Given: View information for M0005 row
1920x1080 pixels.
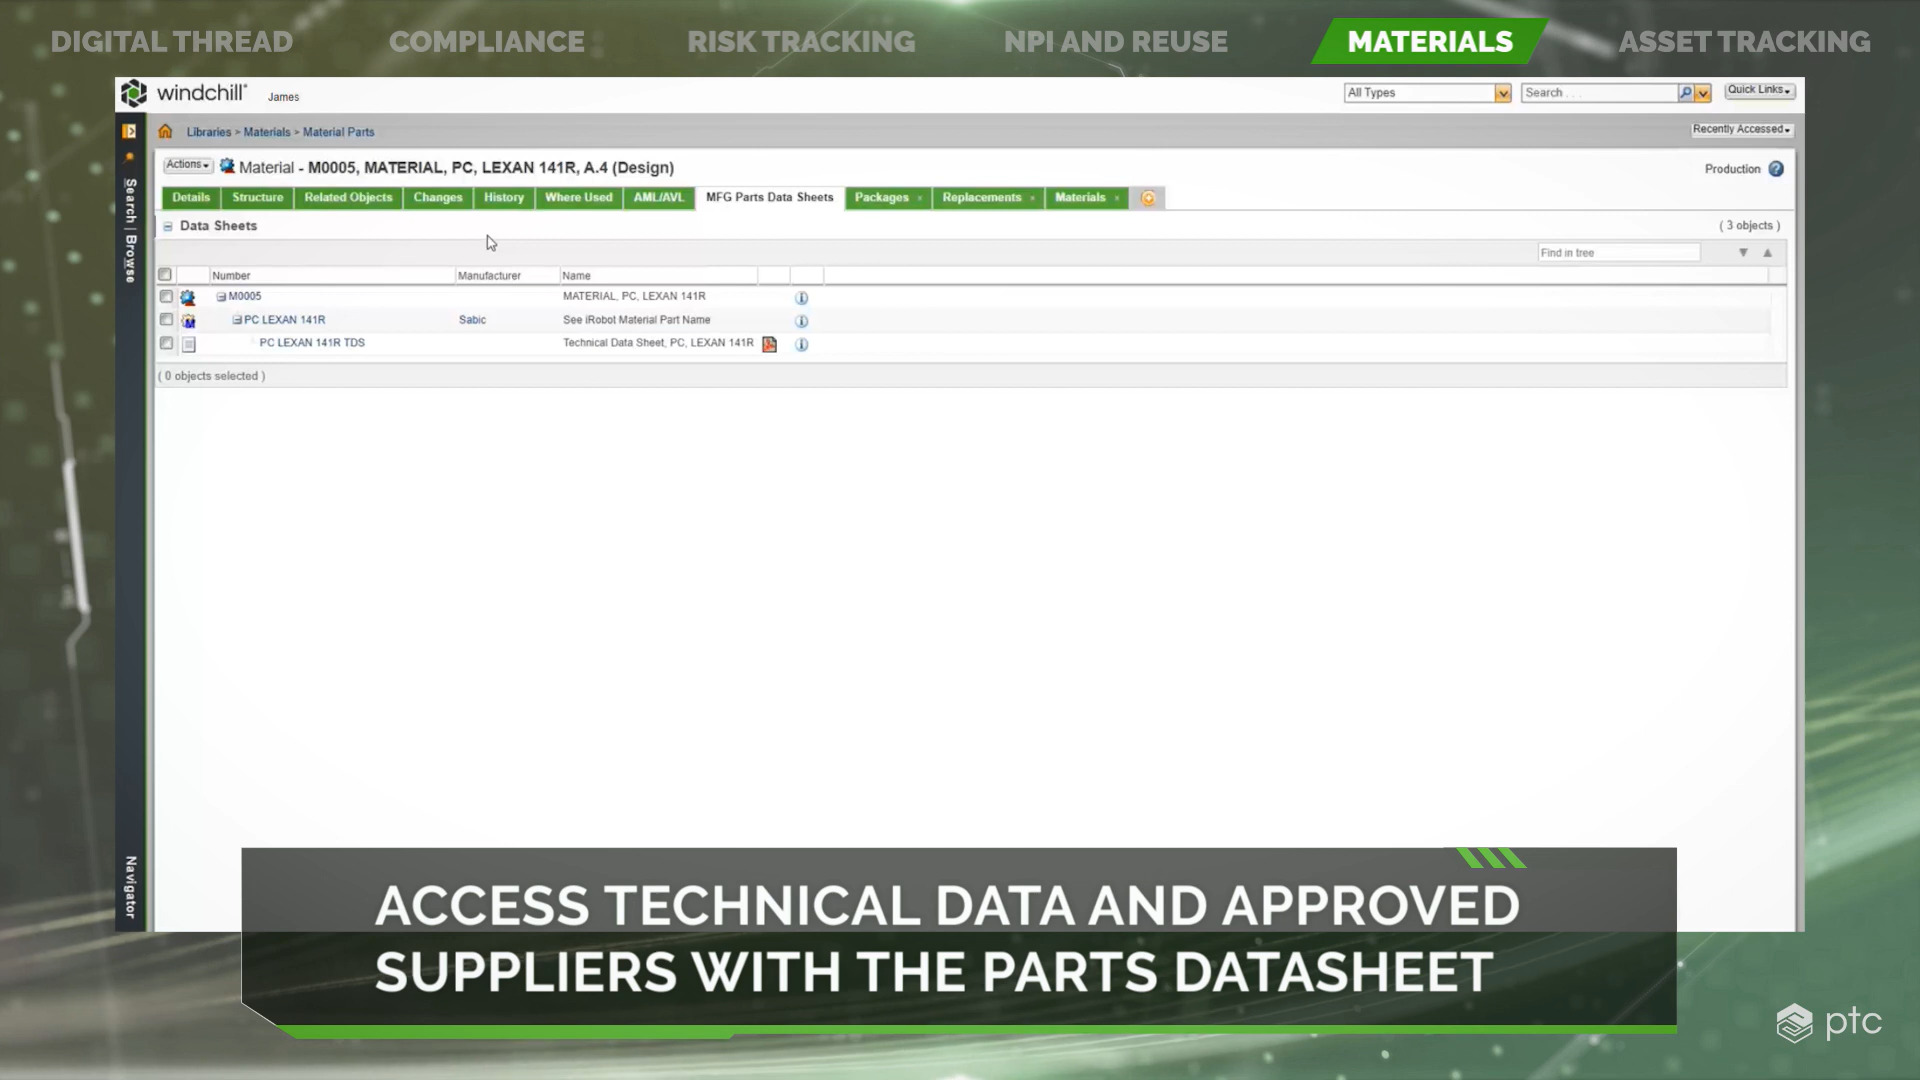Looking at the screenshot, I should point(801,298).
